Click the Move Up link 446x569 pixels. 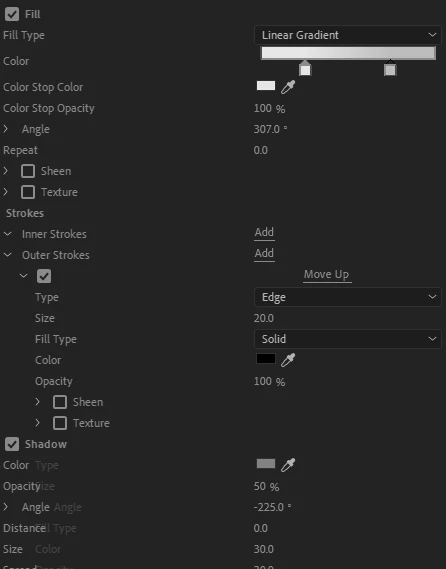pyautogui.click(x=326, y=274)
